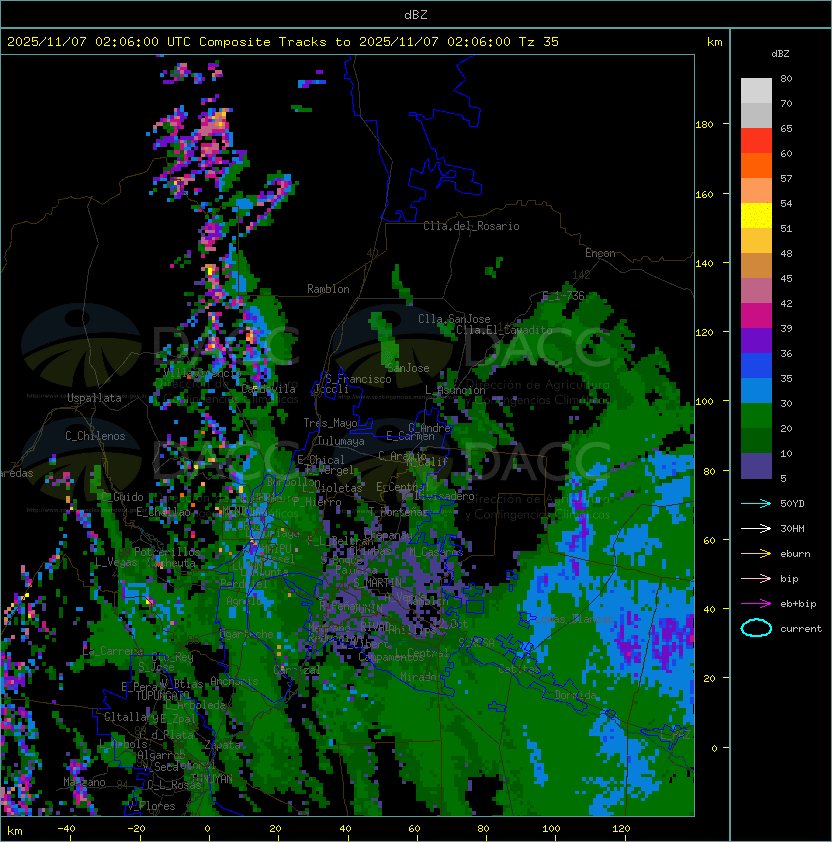Viewport: 832px width, 842px height.
Task: Click the Capdevila map label
Action: coord(268,389)
